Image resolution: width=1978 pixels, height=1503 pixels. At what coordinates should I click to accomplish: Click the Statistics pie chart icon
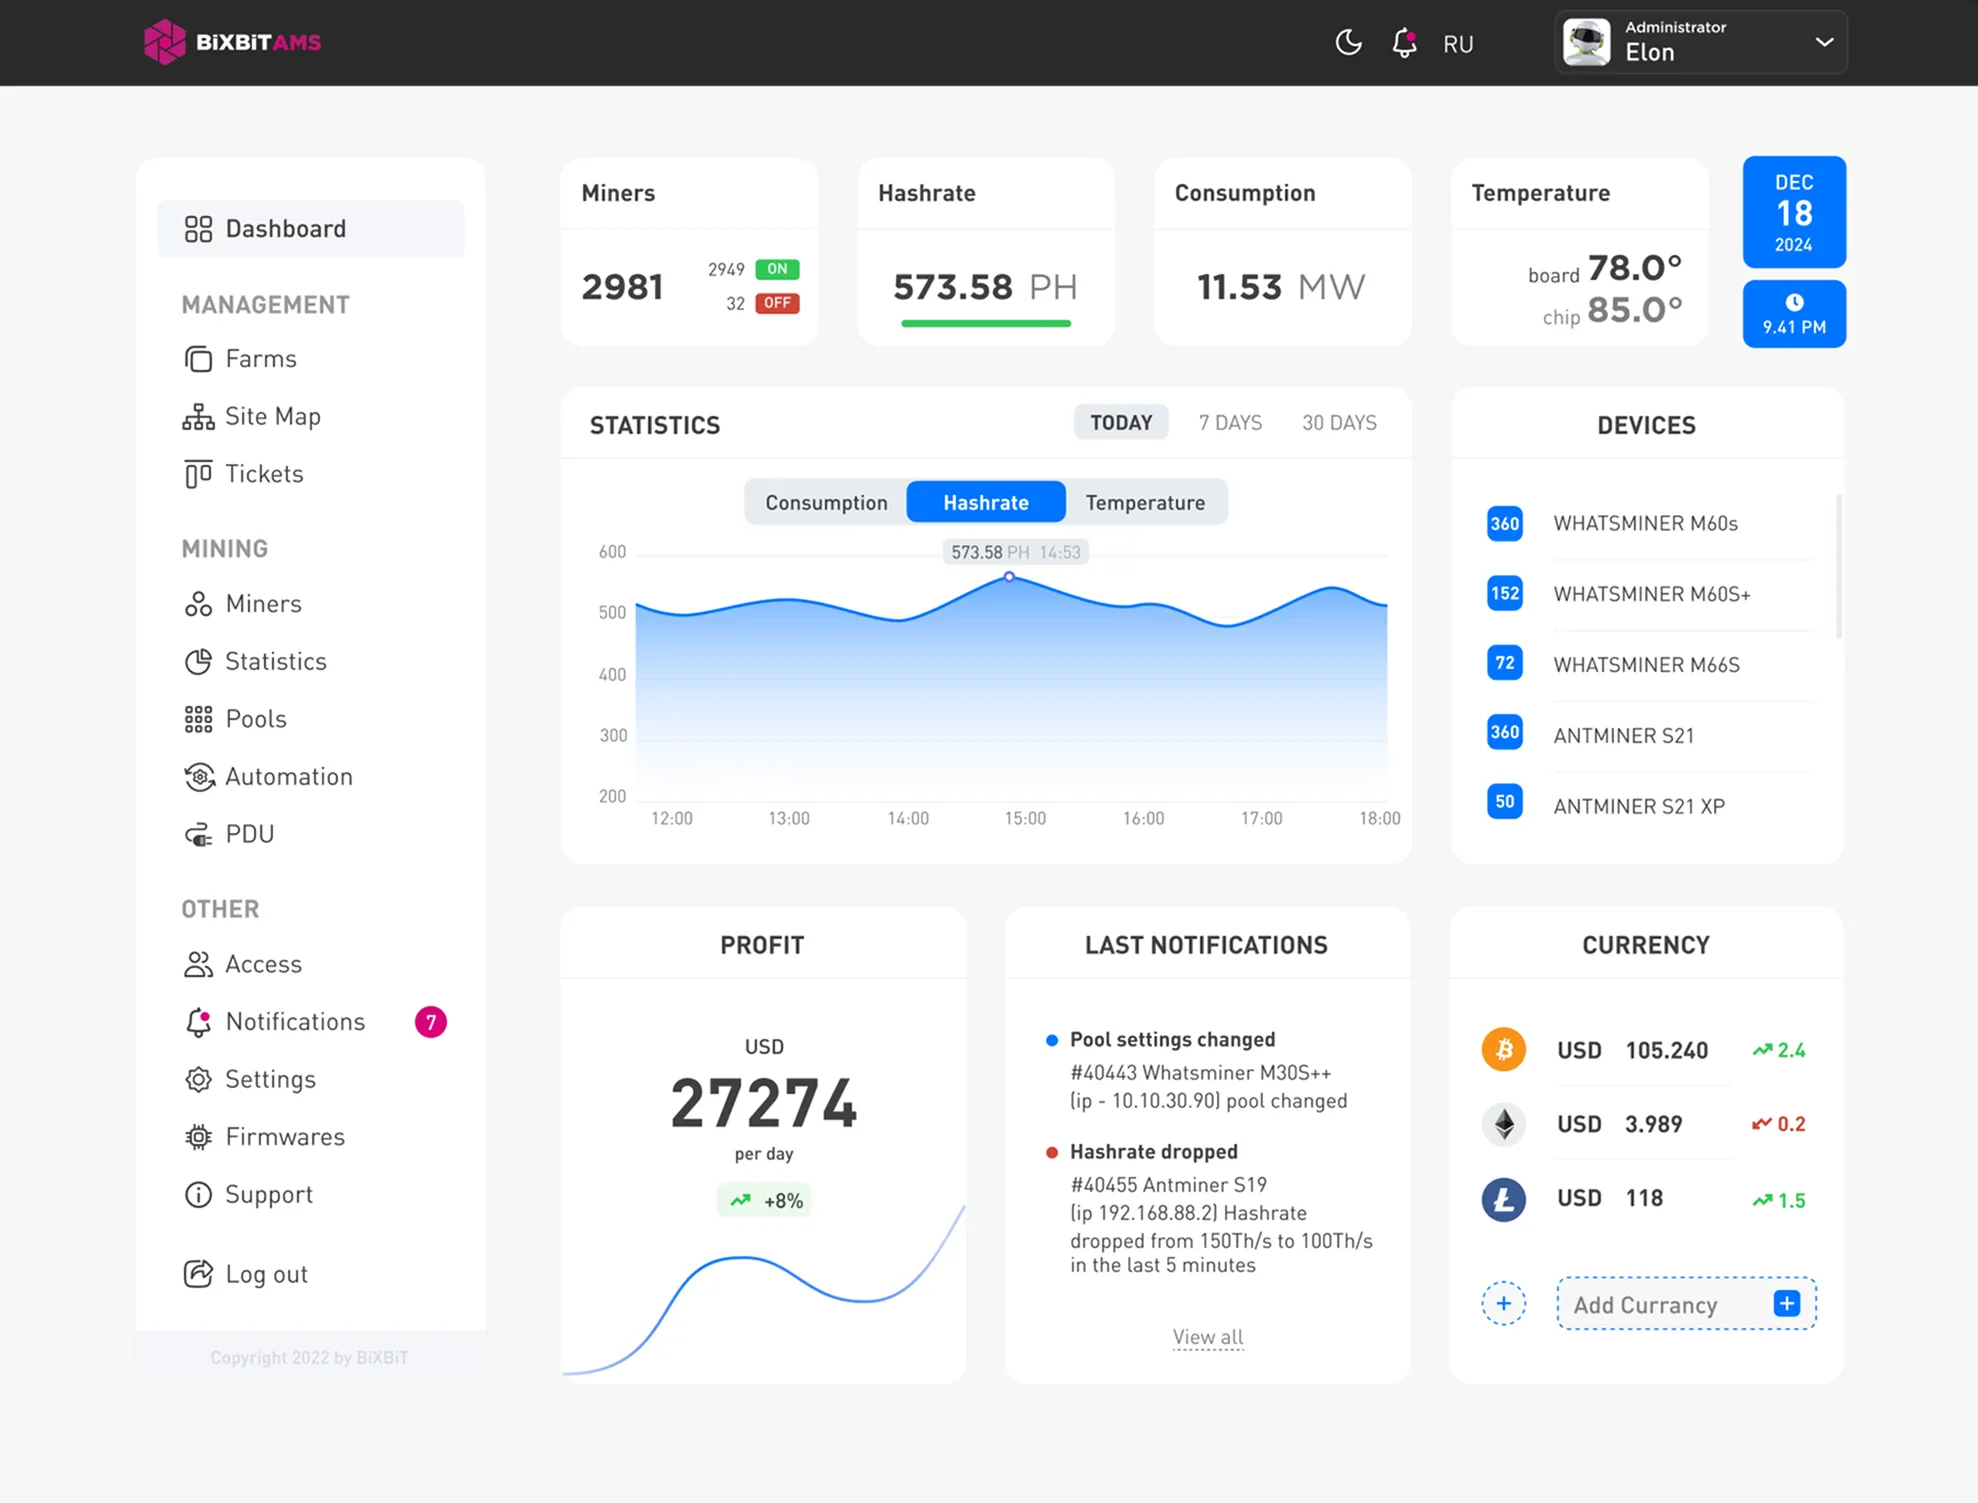point(198,662)
